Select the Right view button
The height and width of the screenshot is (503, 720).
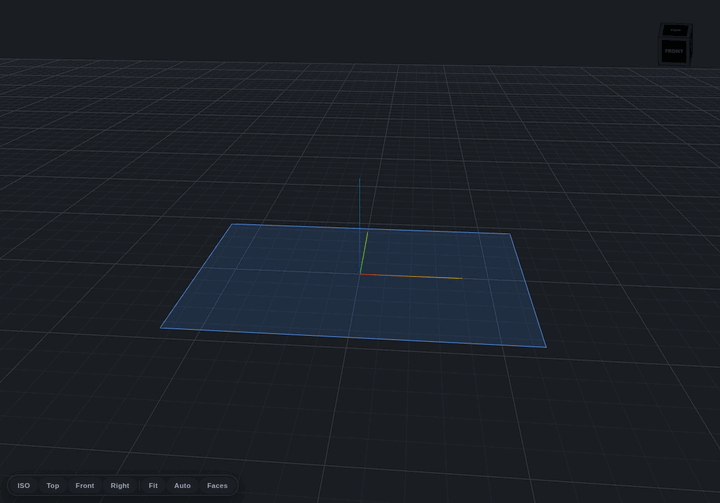coord(120,486)
